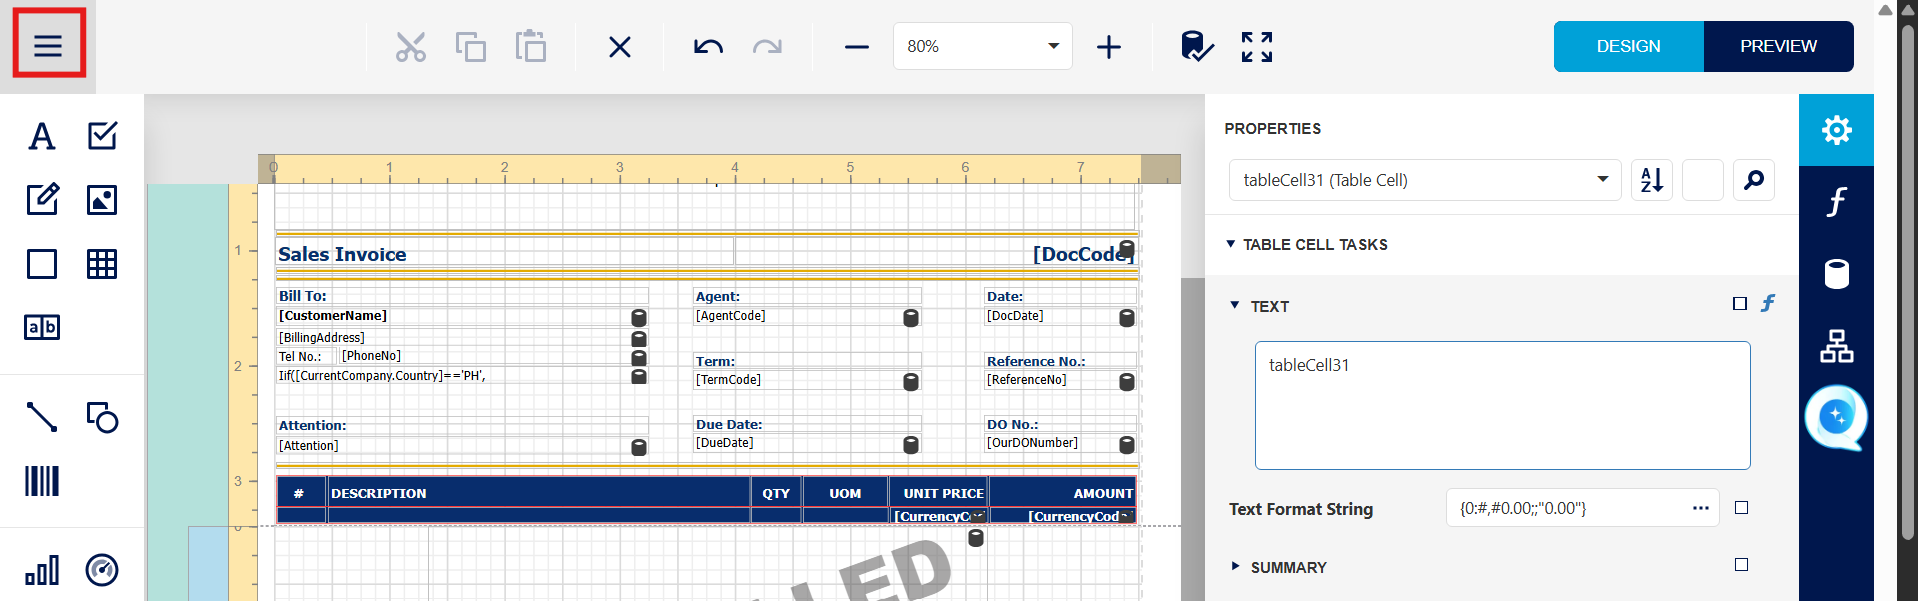The image size is (1918, 601).
Task: Select the AMOUNT header cell
Action: 1063,493
